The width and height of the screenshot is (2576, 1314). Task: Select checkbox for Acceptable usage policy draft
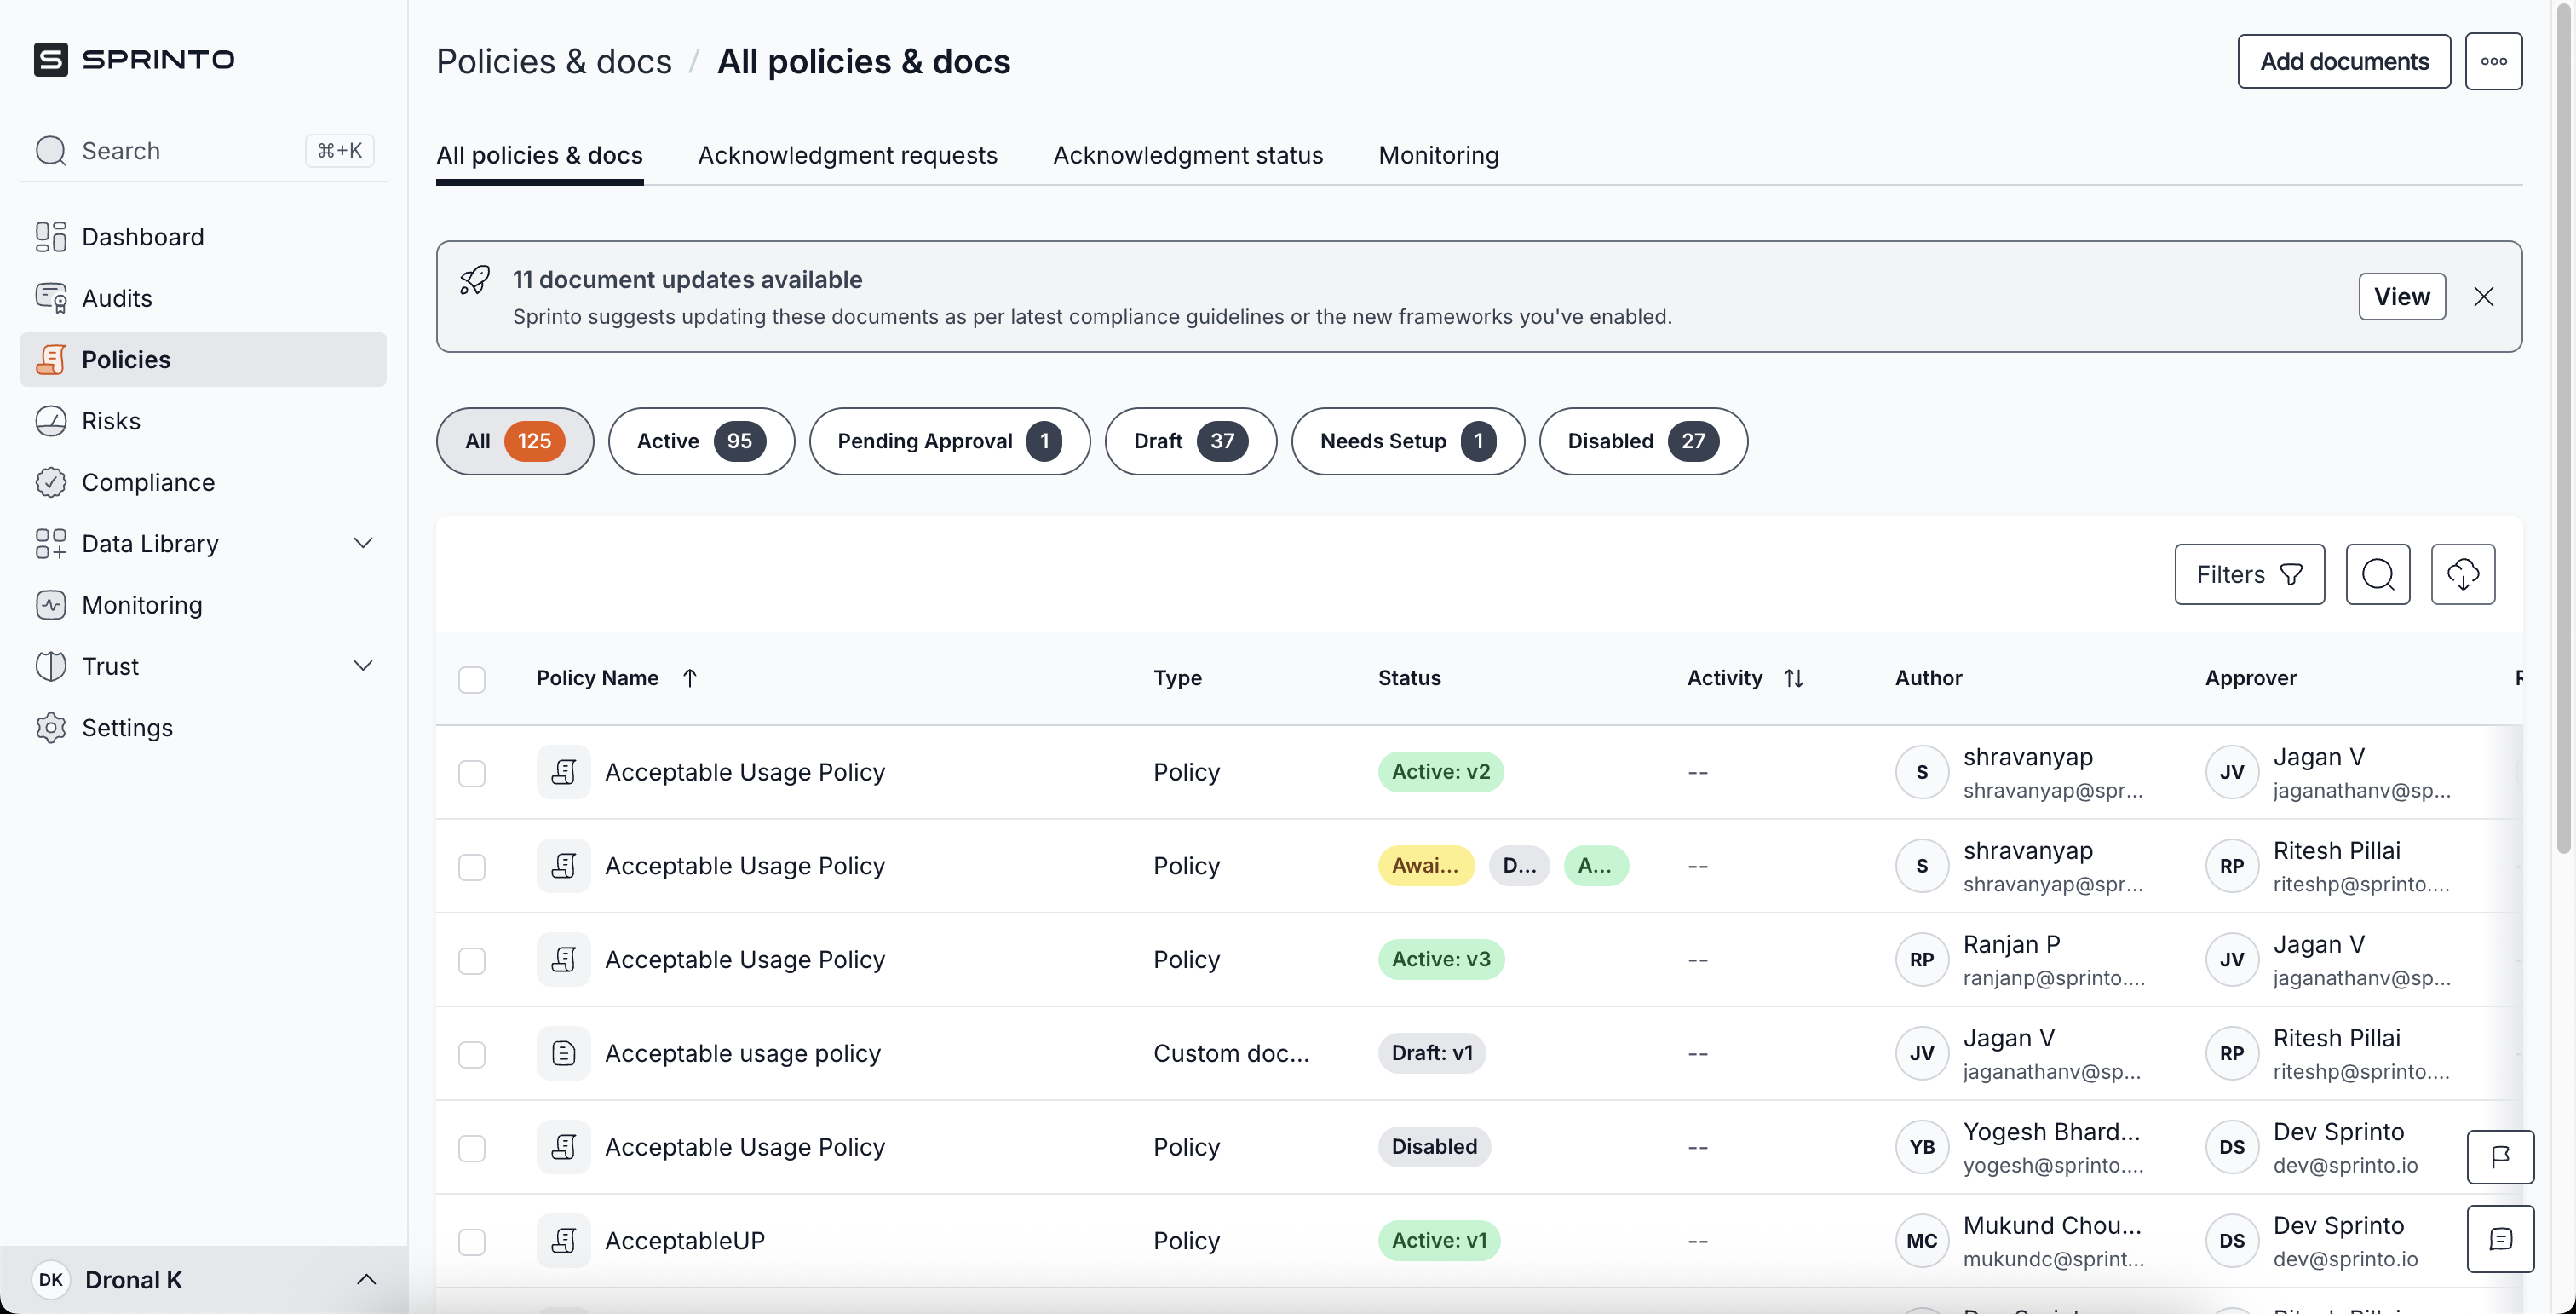[x=471, y=1054]
